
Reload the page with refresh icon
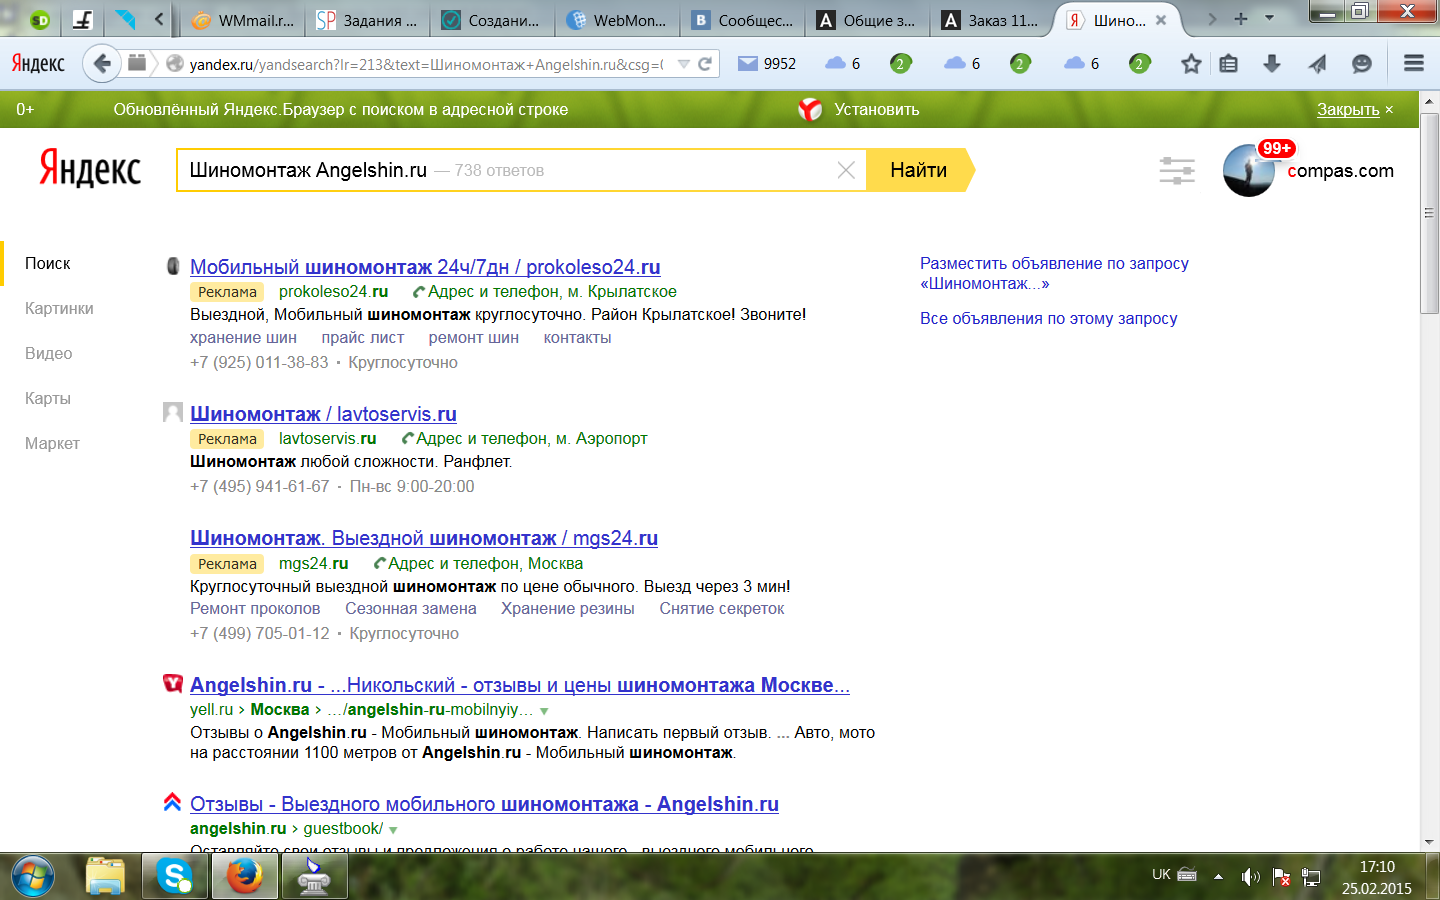tap(705, 64)
